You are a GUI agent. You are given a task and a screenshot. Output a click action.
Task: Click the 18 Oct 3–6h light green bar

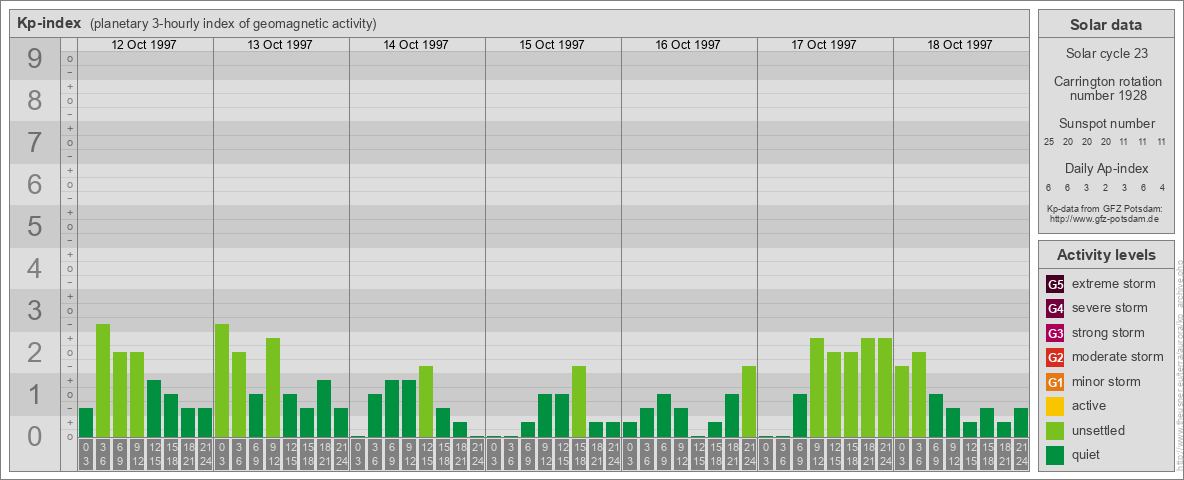tap(919, 395)
